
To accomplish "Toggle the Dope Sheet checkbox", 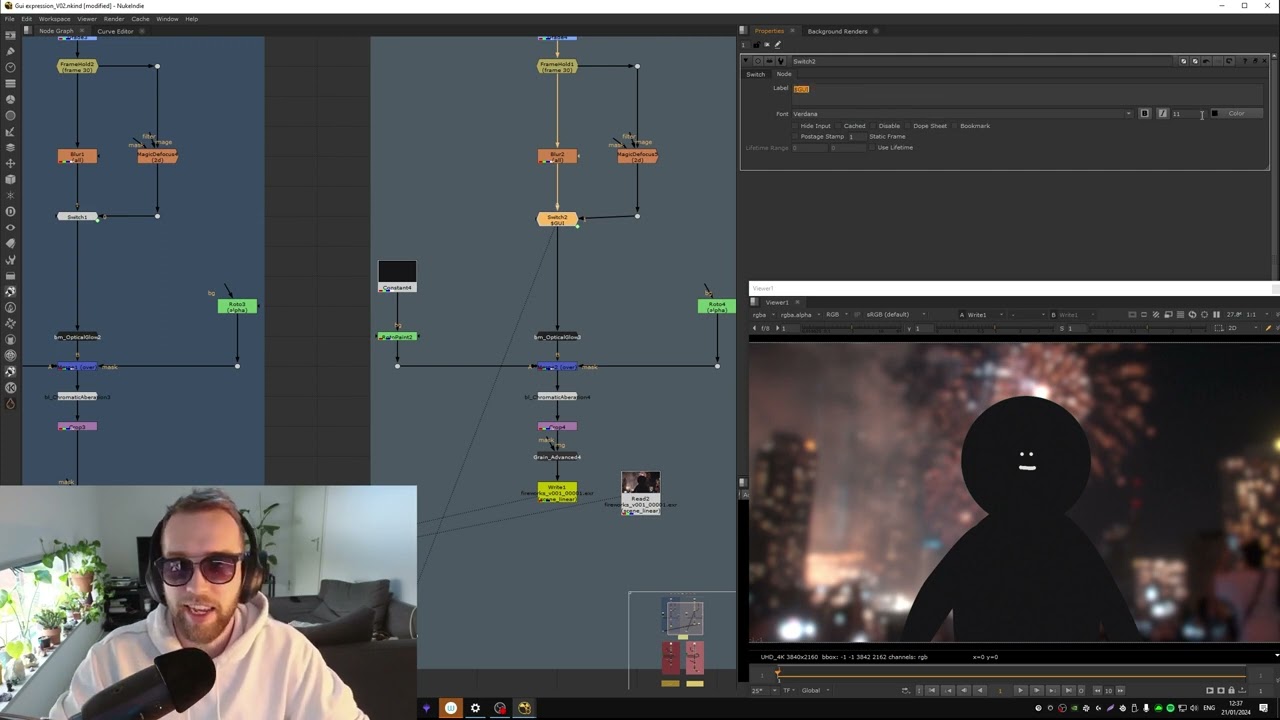I will [908, 126].
